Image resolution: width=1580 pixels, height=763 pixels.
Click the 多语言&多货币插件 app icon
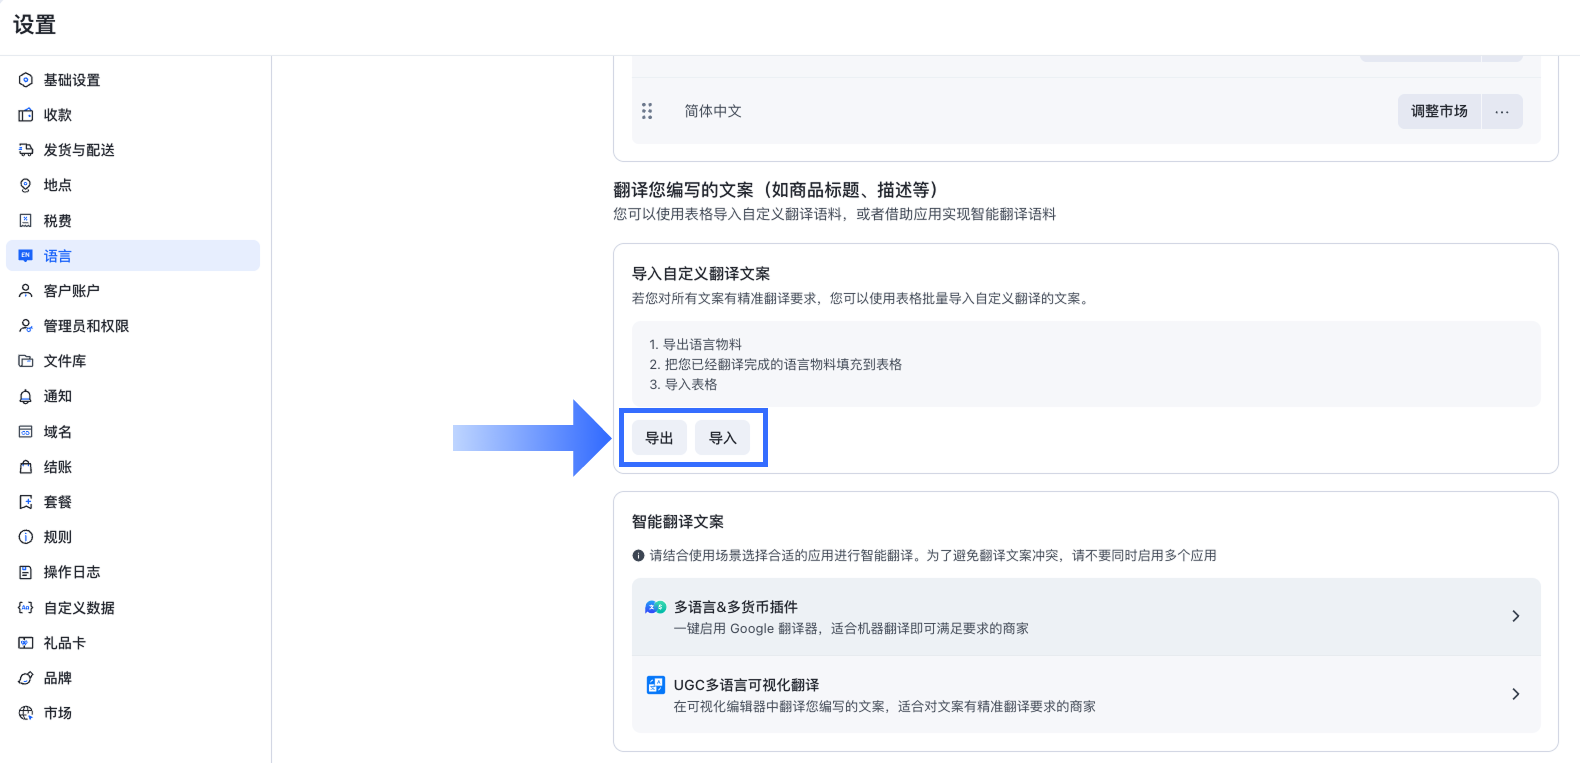pos(655,607)
